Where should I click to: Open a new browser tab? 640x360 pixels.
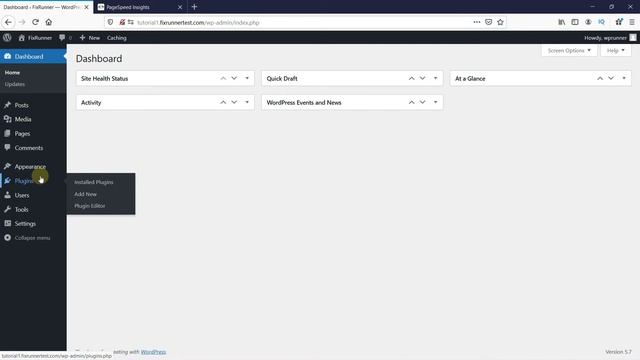pos(194,7)
